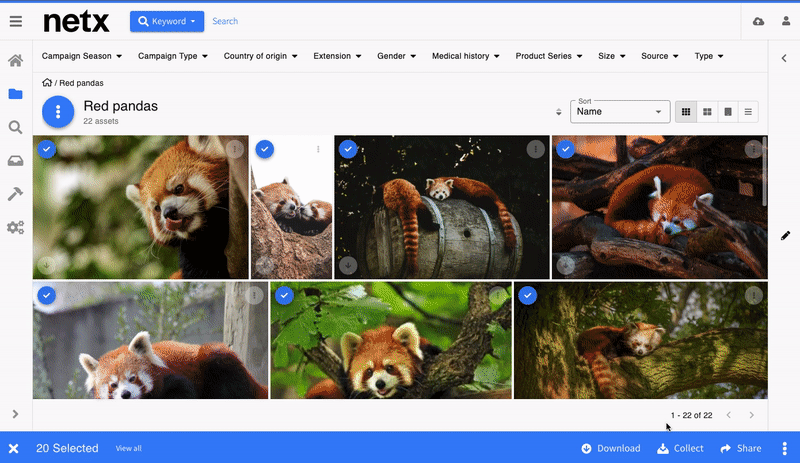Screen dimensions: 800x463
Task: Go to the home dashboard sidebar icon
Action: [15, 61]
